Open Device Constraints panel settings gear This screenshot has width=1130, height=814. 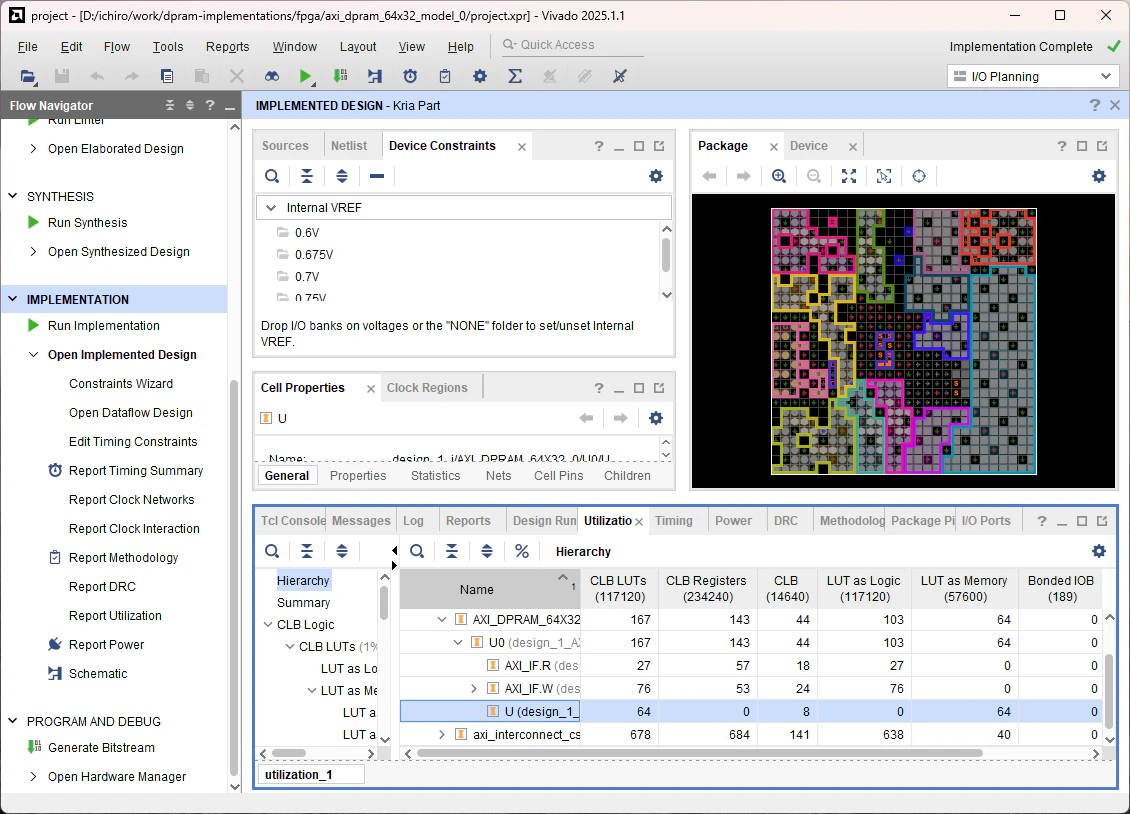point(656,176)
